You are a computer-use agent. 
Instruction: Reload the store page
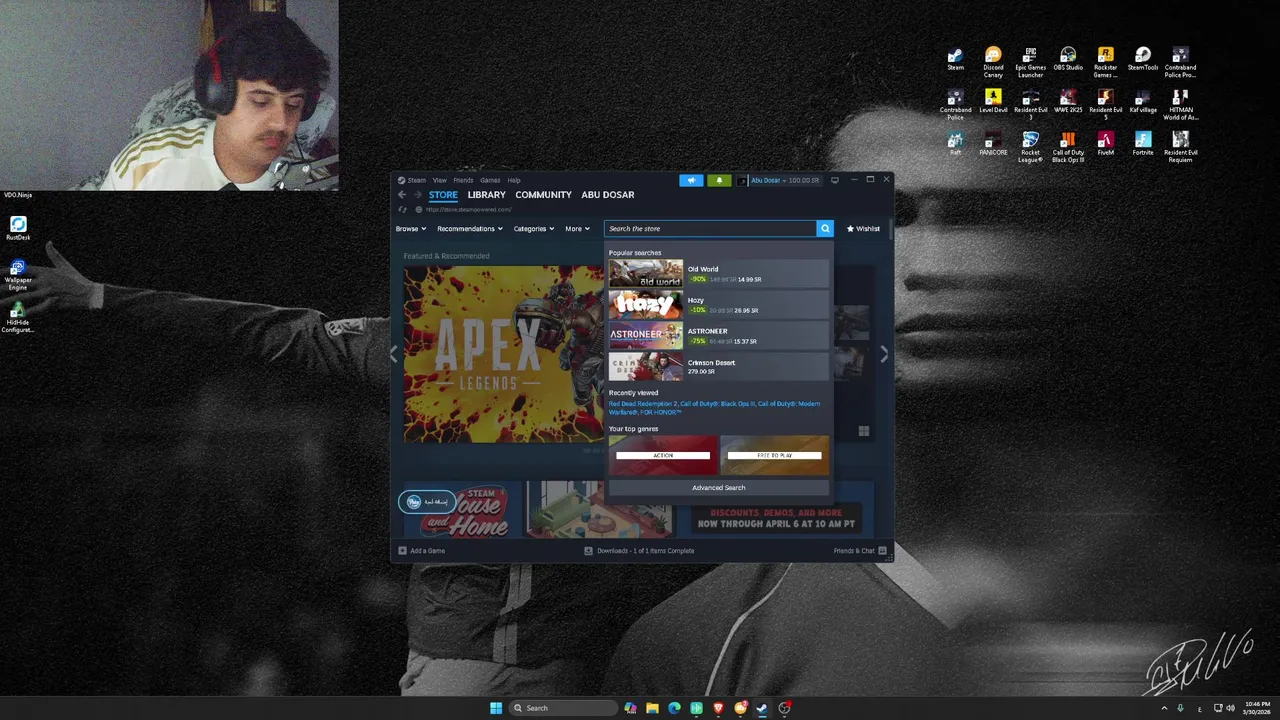(403, 210)
